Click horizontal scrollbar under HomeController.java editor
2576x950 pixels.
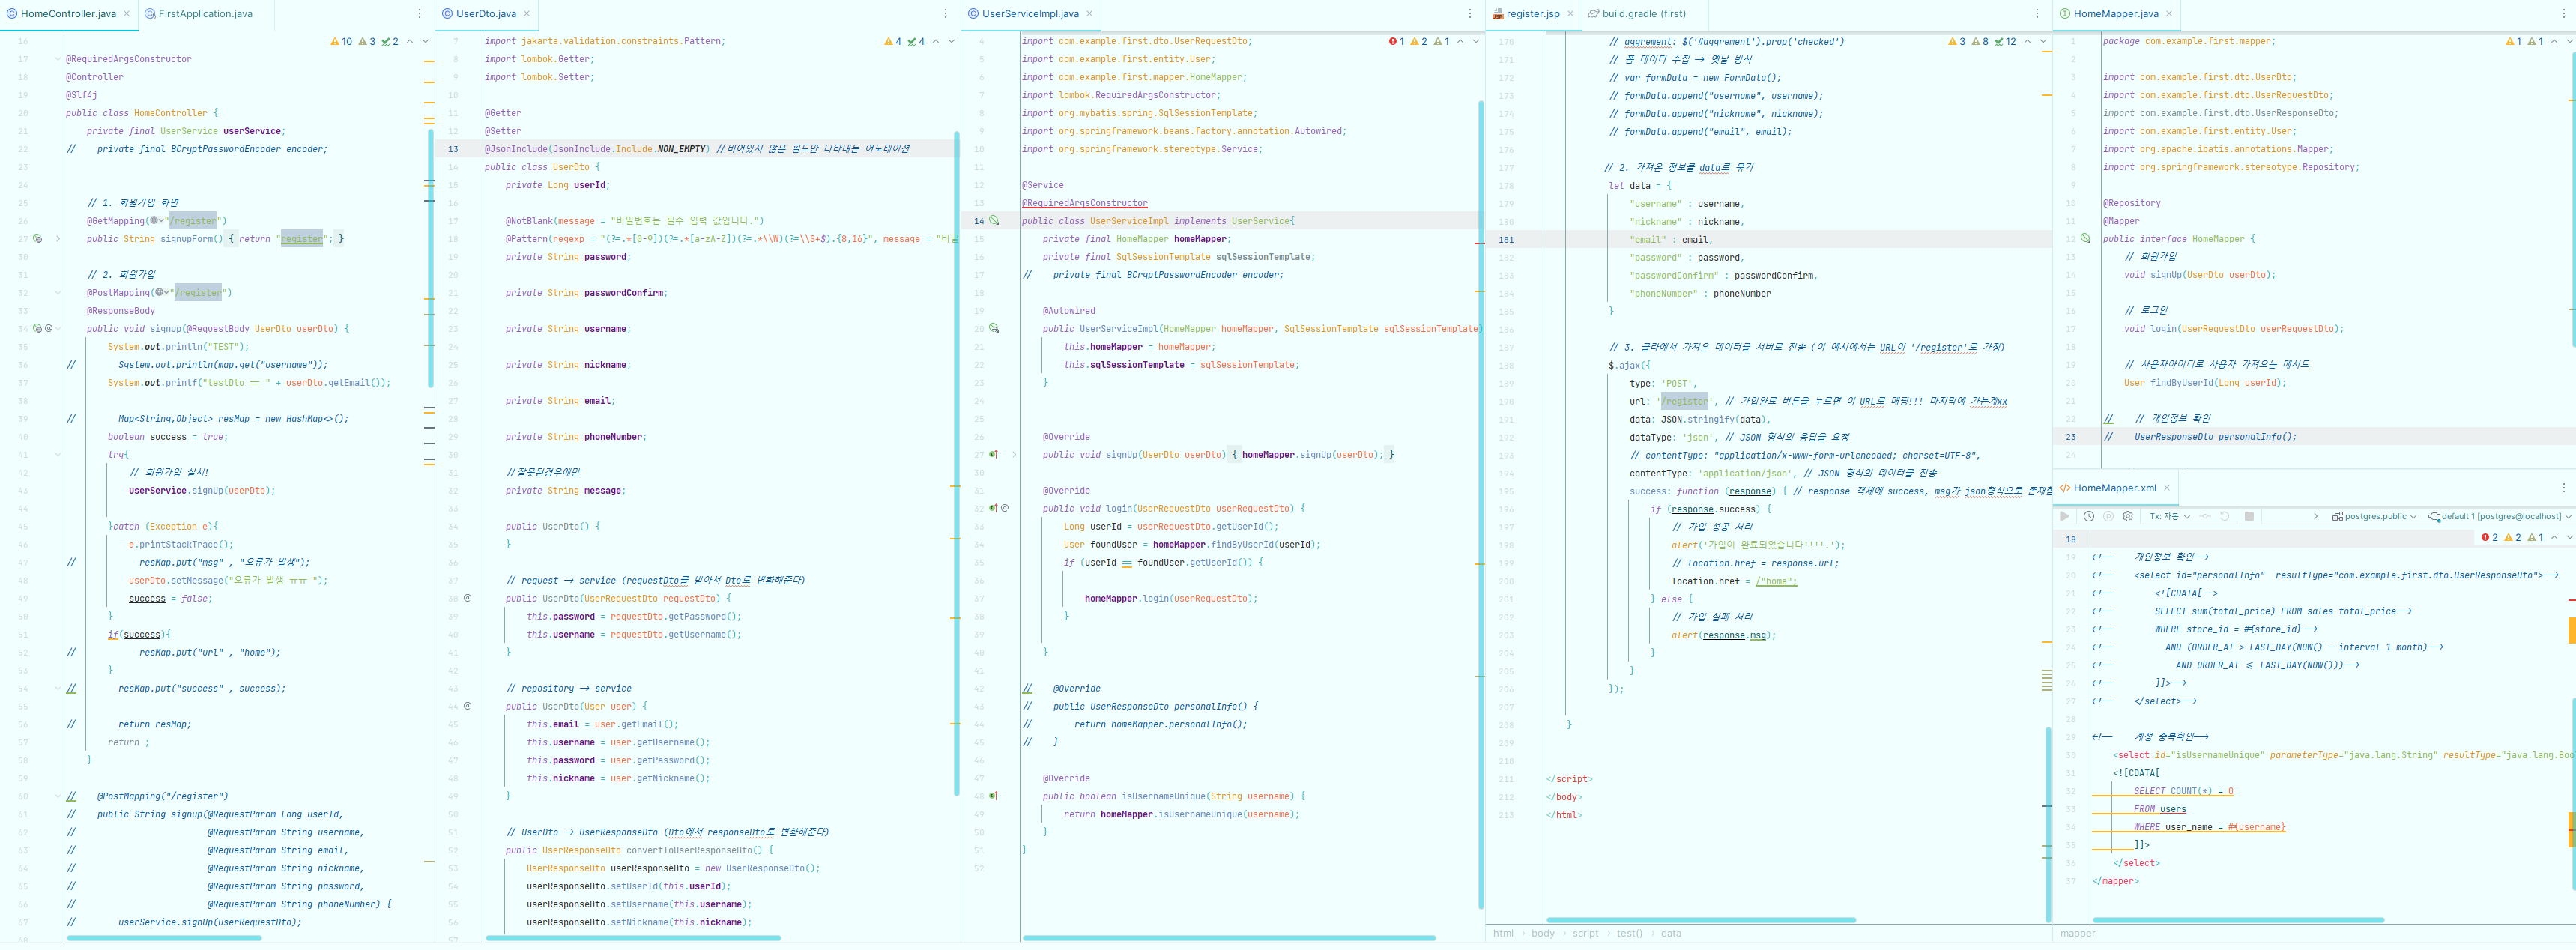pos(164,938)
